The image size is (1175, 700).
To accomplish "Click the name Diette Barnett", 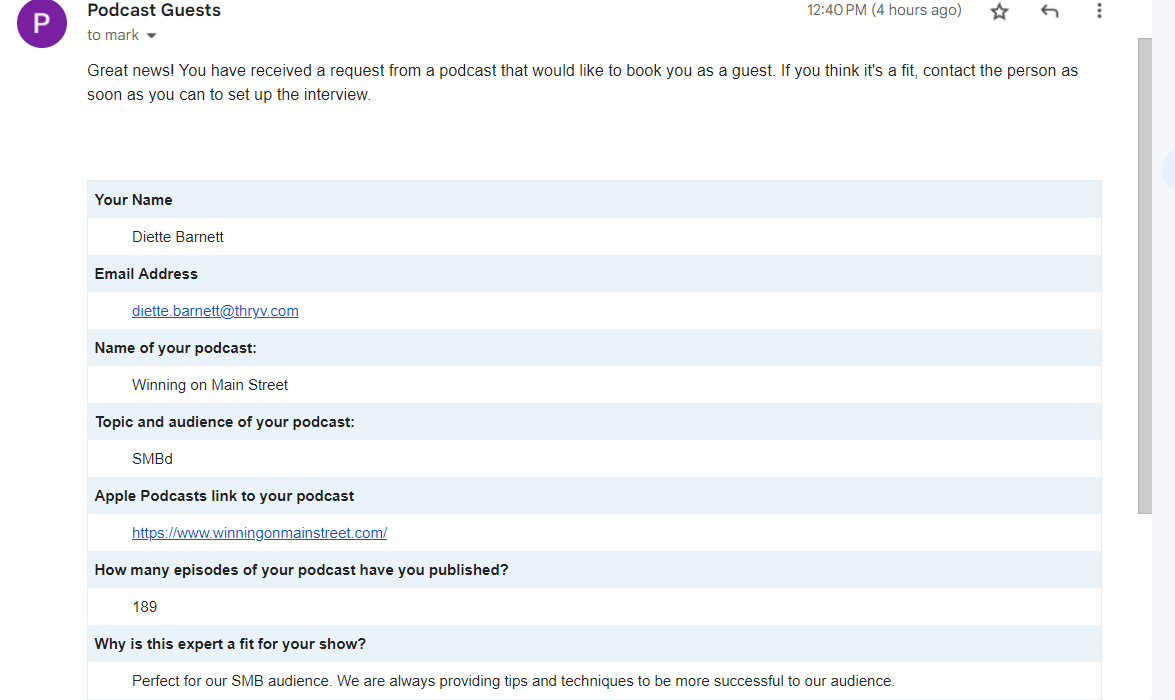I will point(178,237).
